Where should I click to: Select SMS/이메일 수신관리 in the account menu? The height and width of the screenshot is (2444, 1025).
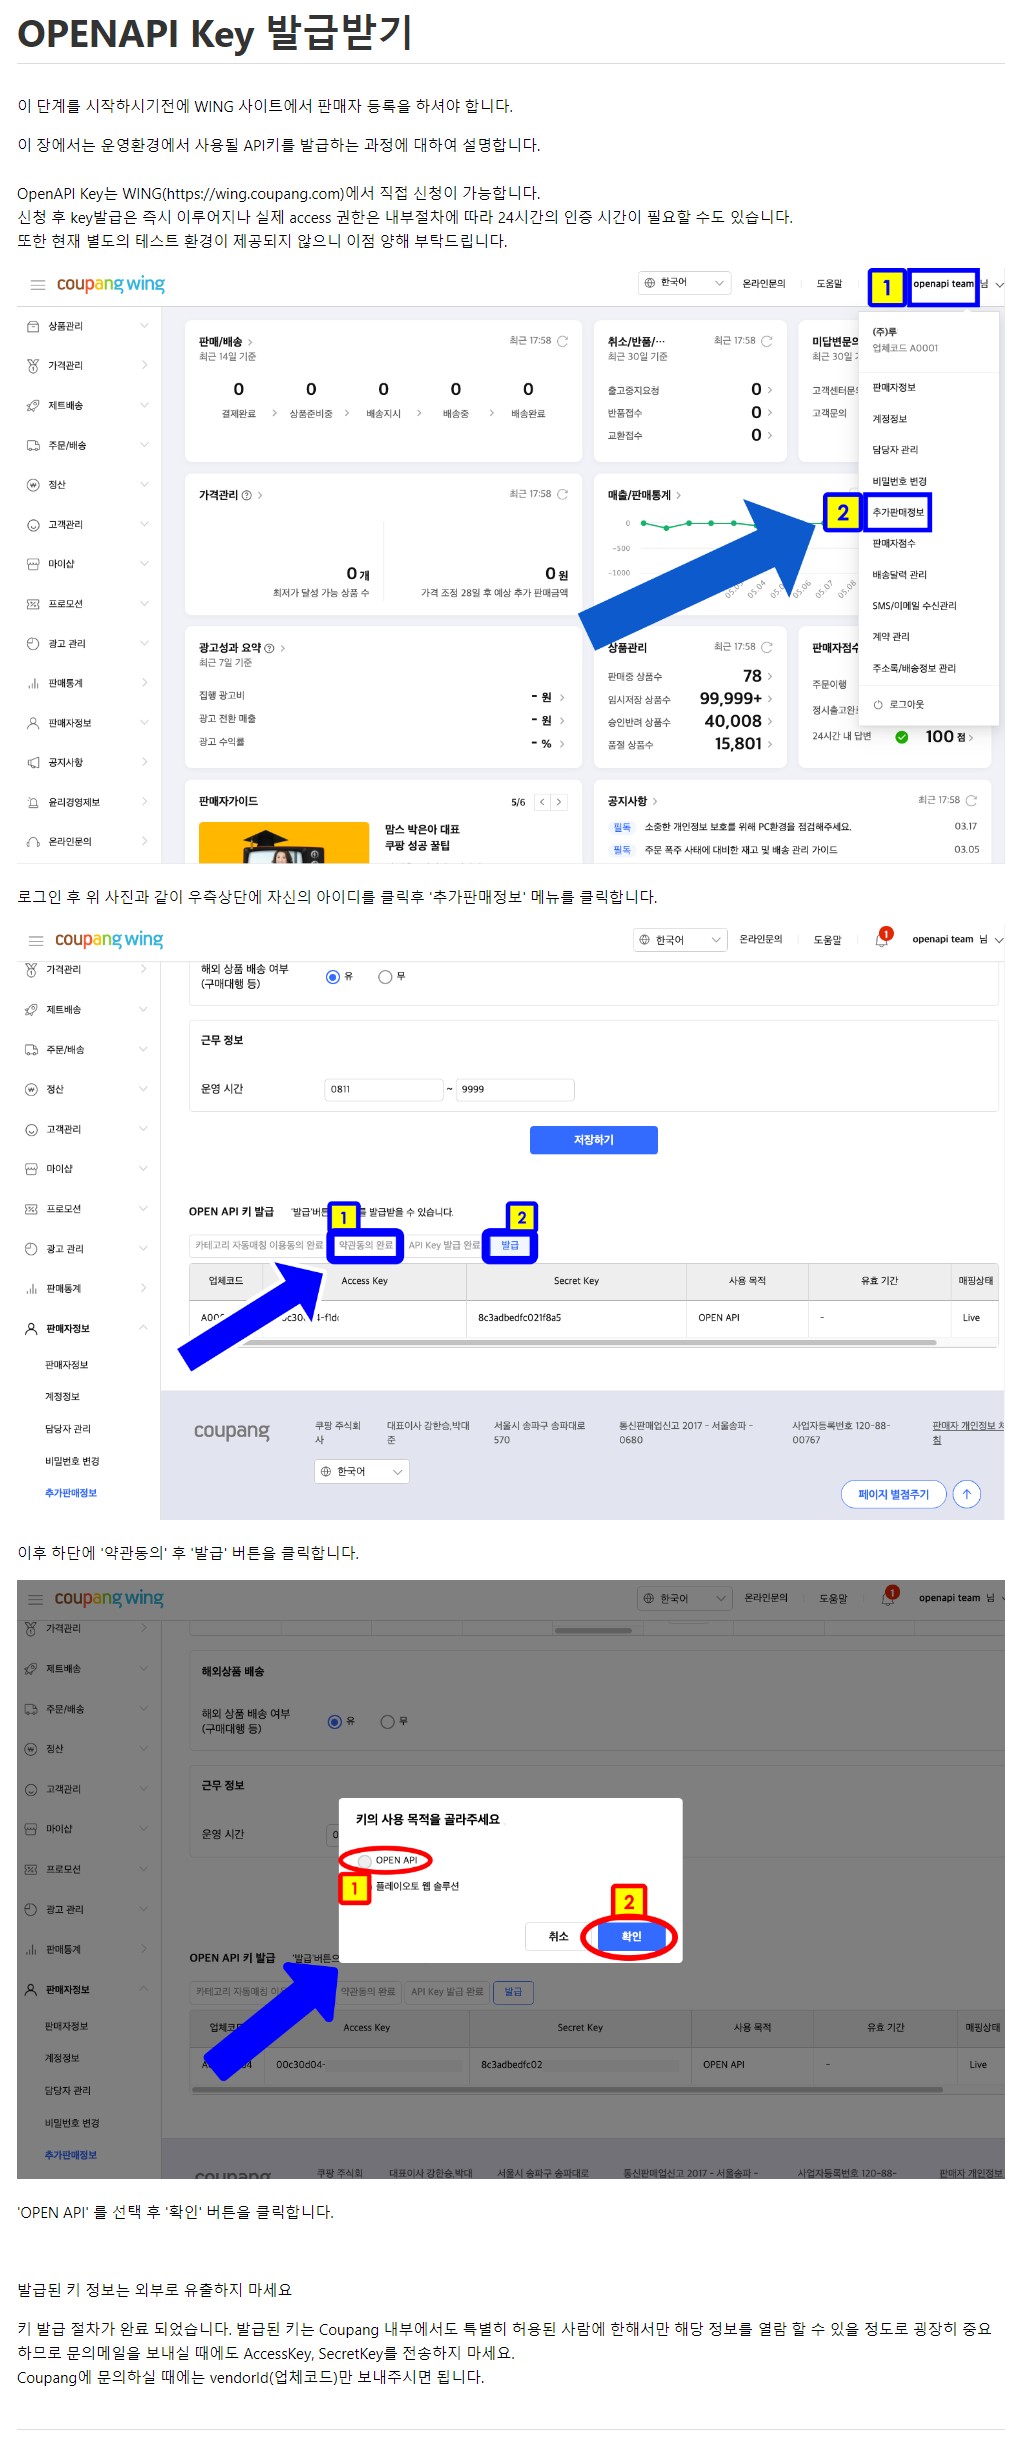point(914,606)
